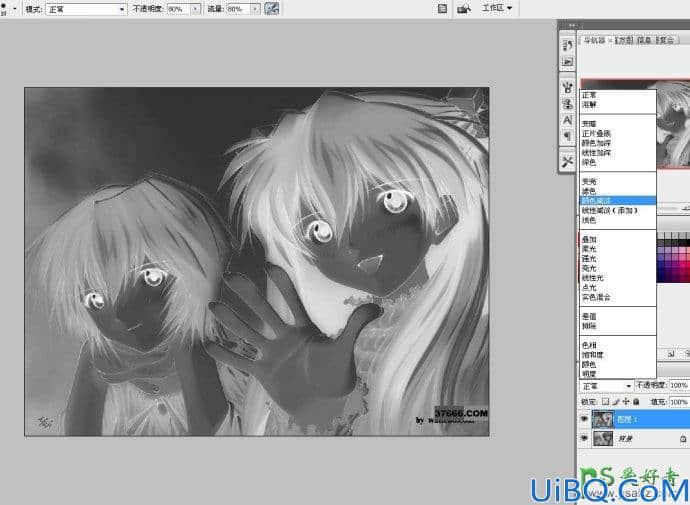Image resolution: width=690 pixels, height=505 pixels.
Task: Select 滤色 Screen blend mode
Action: click(618, 191)
